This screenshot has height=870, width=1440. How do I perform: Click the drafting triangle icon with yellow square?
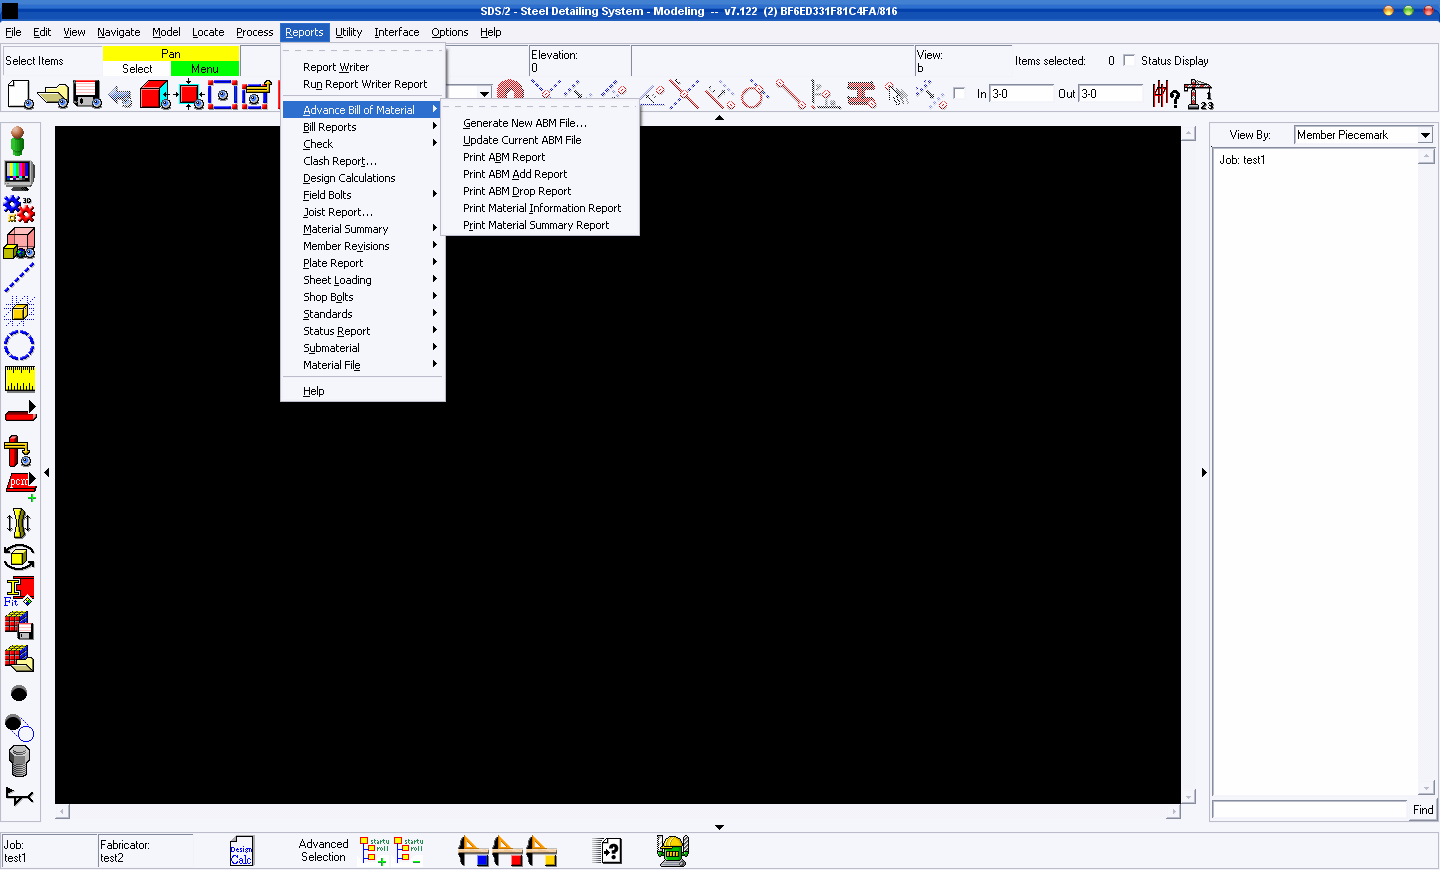tap(541, 851)
